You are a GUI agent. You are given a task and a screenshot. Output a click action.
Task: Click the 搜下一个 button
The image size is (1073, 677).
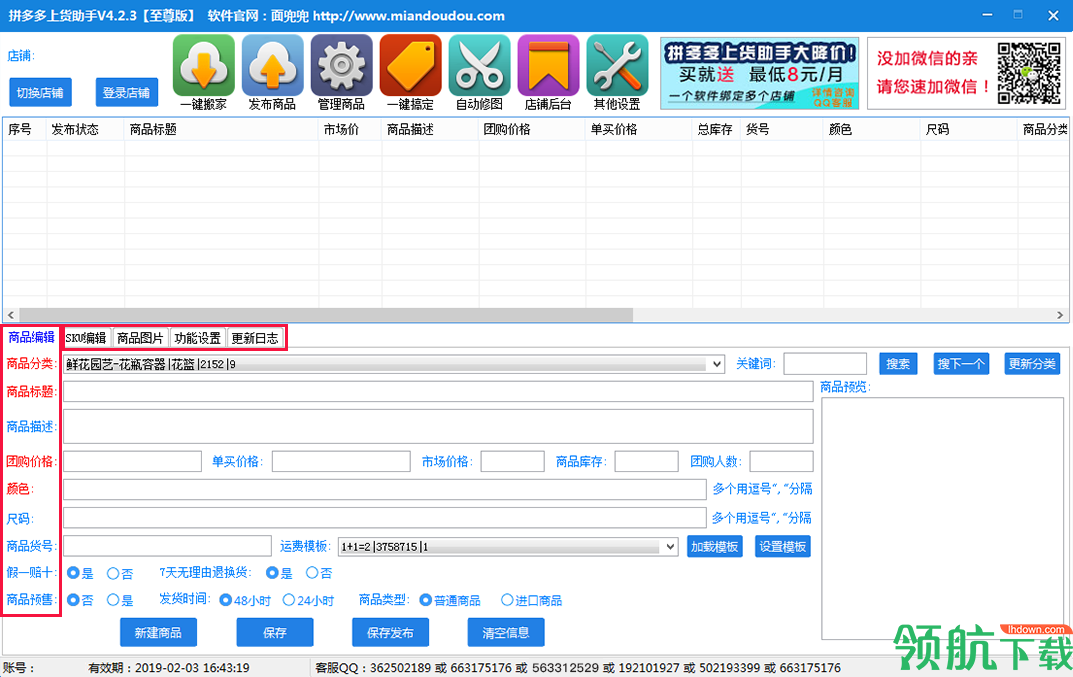961,363
